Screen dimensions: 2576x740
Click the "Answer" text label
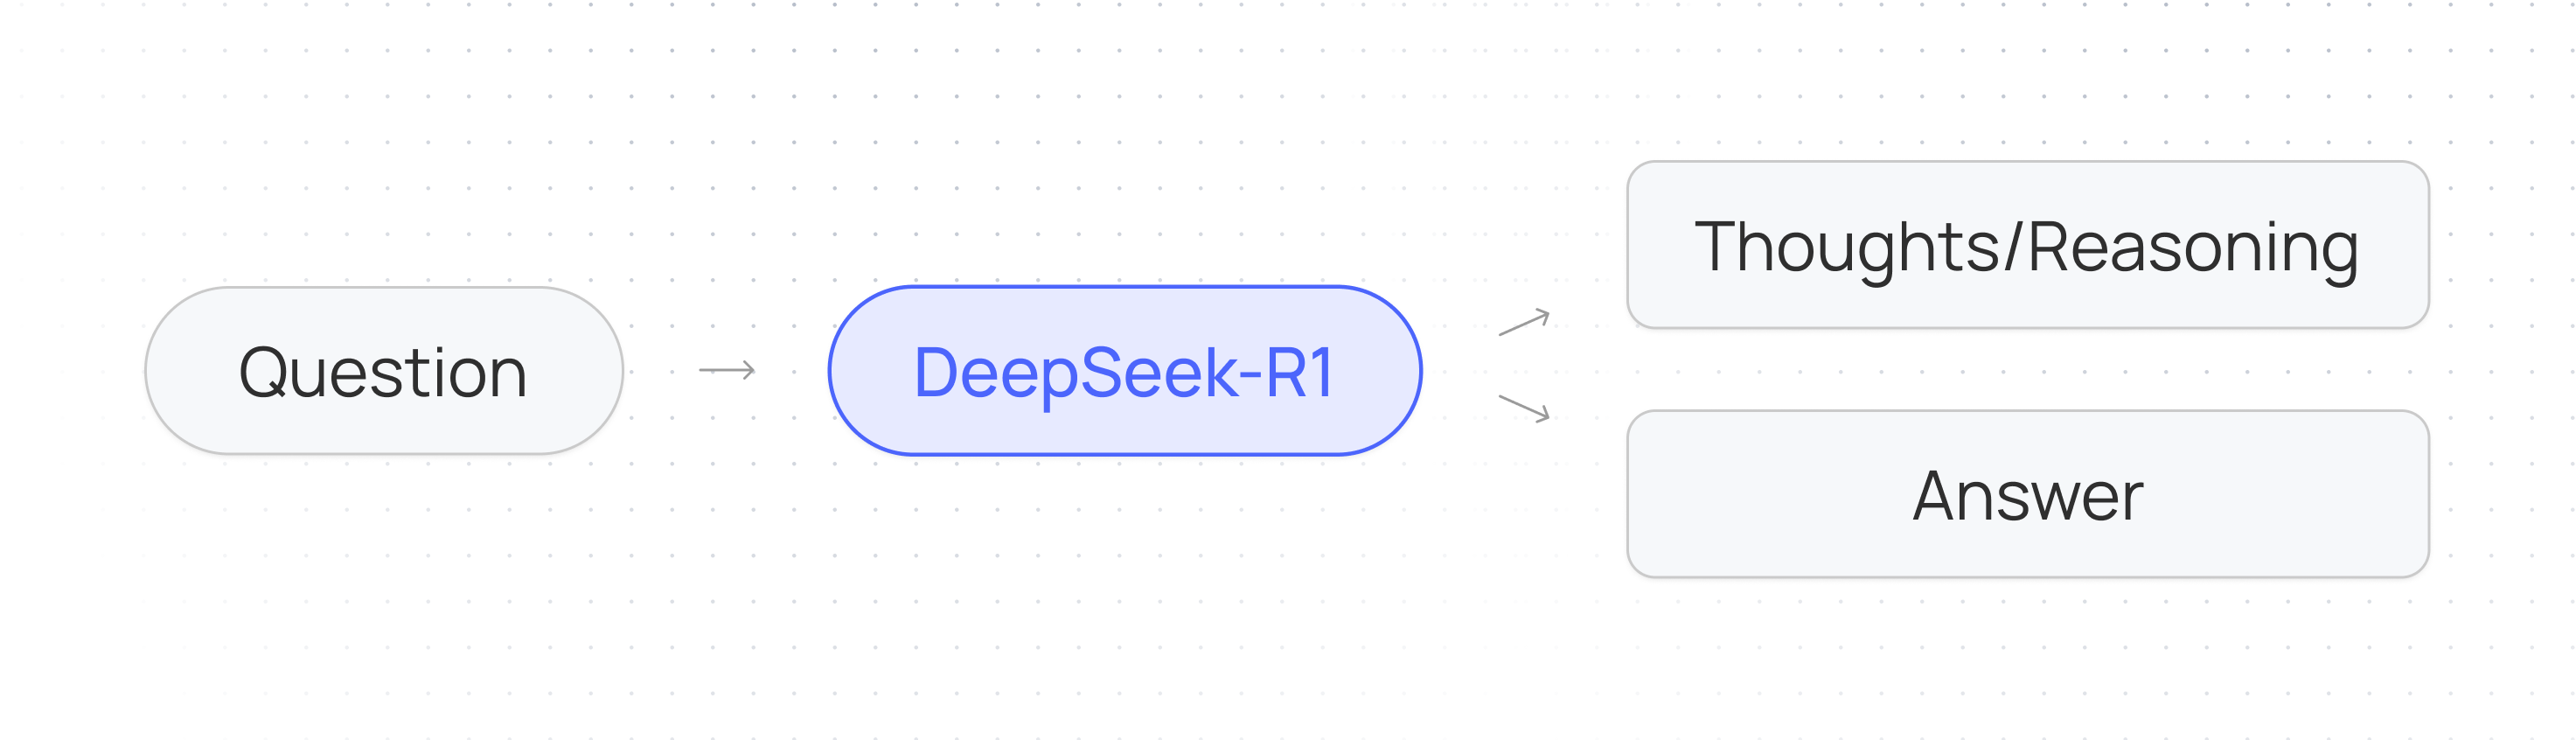tap(2028, 496)
